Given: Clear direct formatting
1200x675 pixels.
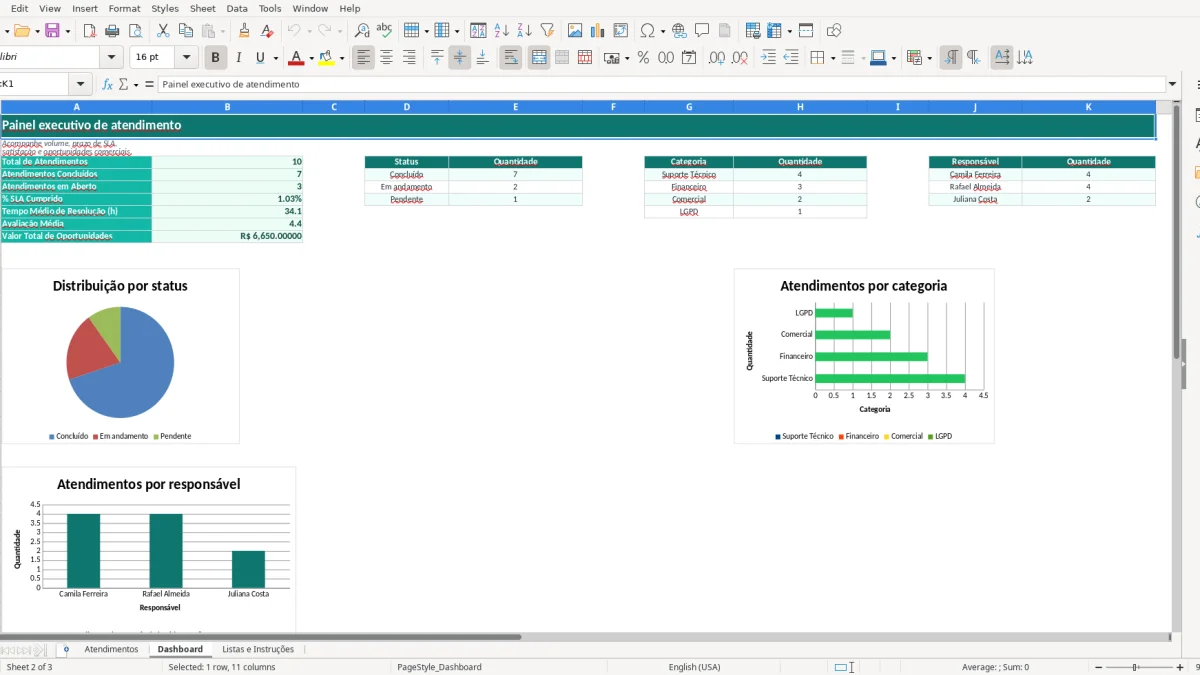Looking at the screenshot, I should coord(267,31).
